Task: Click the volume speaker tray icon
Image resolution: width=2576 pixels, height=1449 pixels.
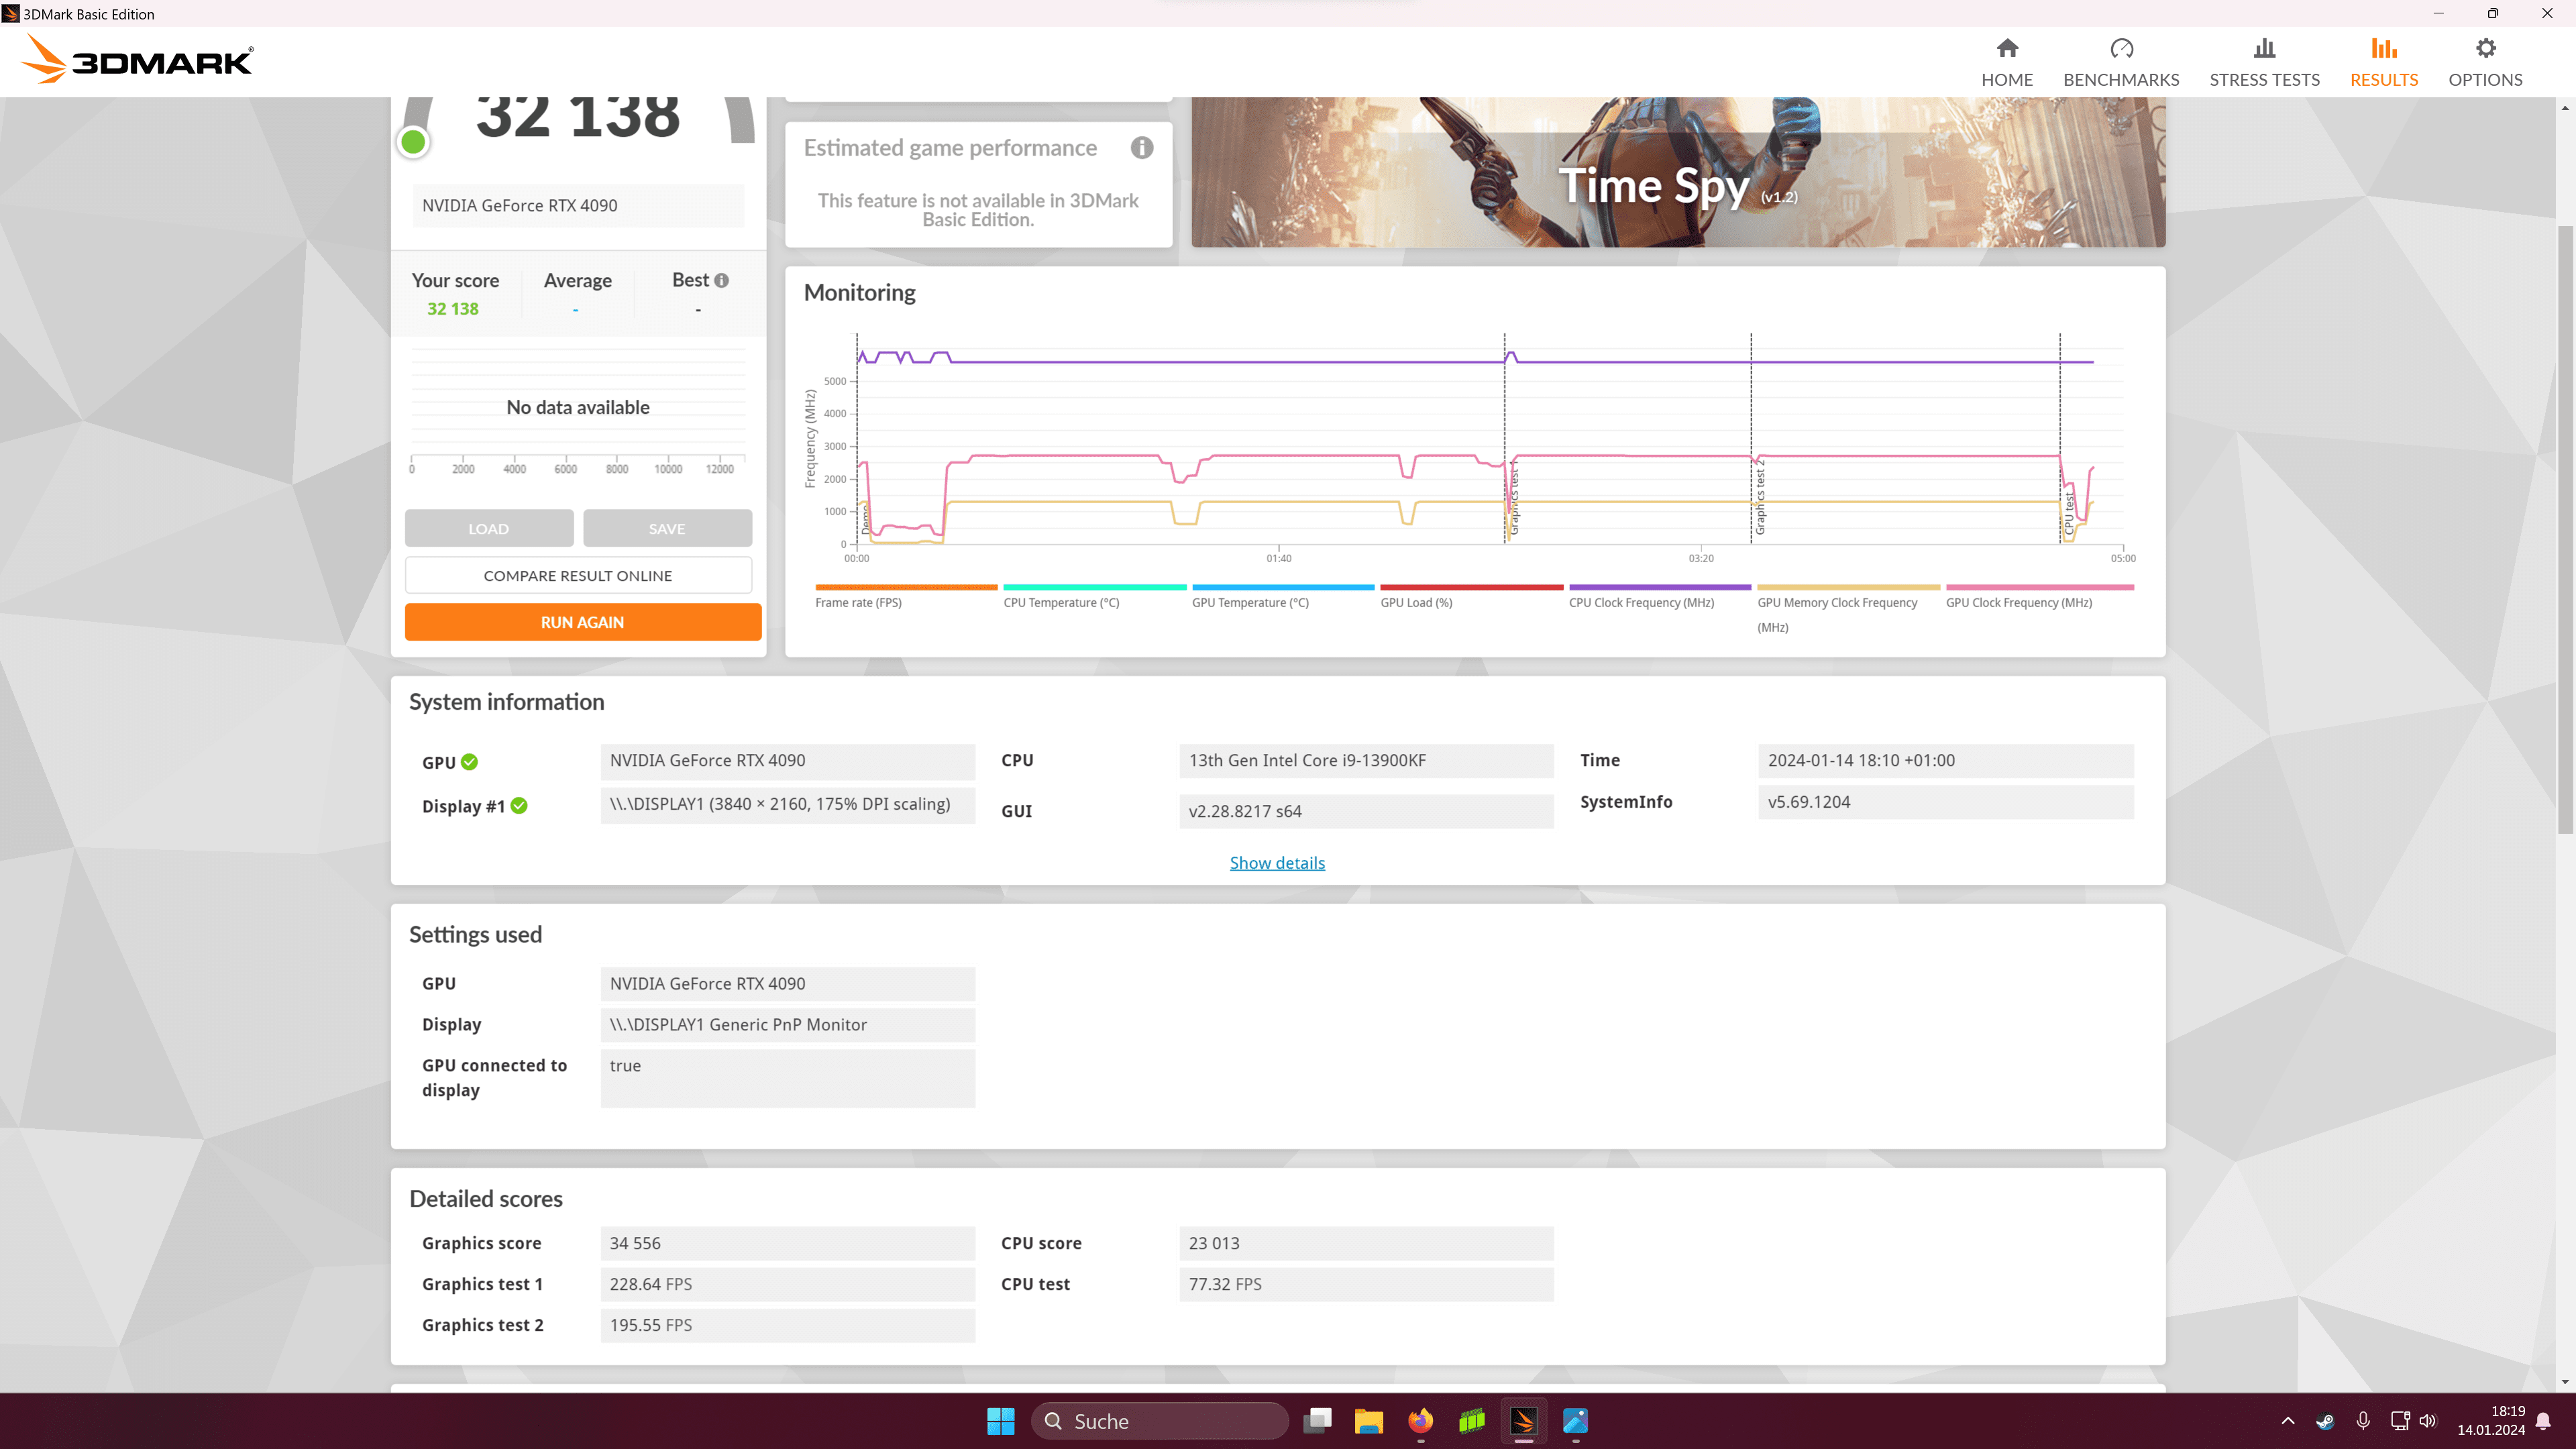Action: coord(2428,1421)
